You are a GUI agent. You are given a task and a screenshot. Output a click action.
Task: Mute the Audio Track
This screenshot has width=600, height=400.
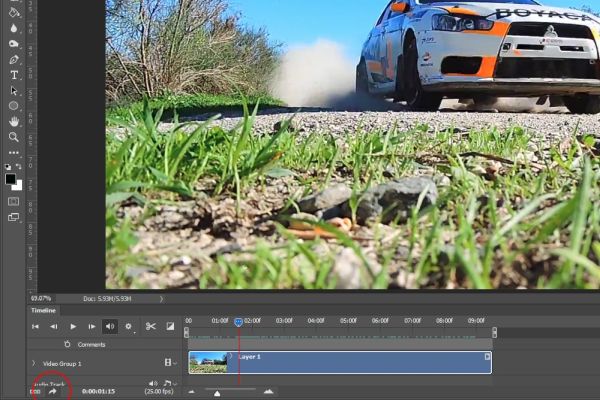(153, 383)
